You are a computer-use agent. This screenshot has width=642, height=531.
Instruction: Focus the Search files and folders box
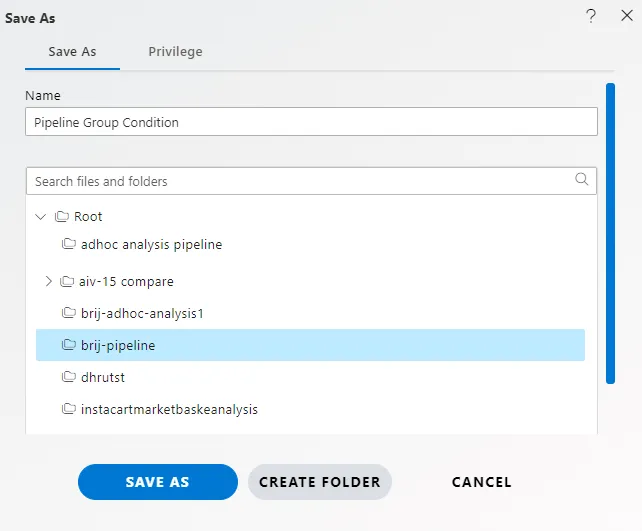point(311,181)
